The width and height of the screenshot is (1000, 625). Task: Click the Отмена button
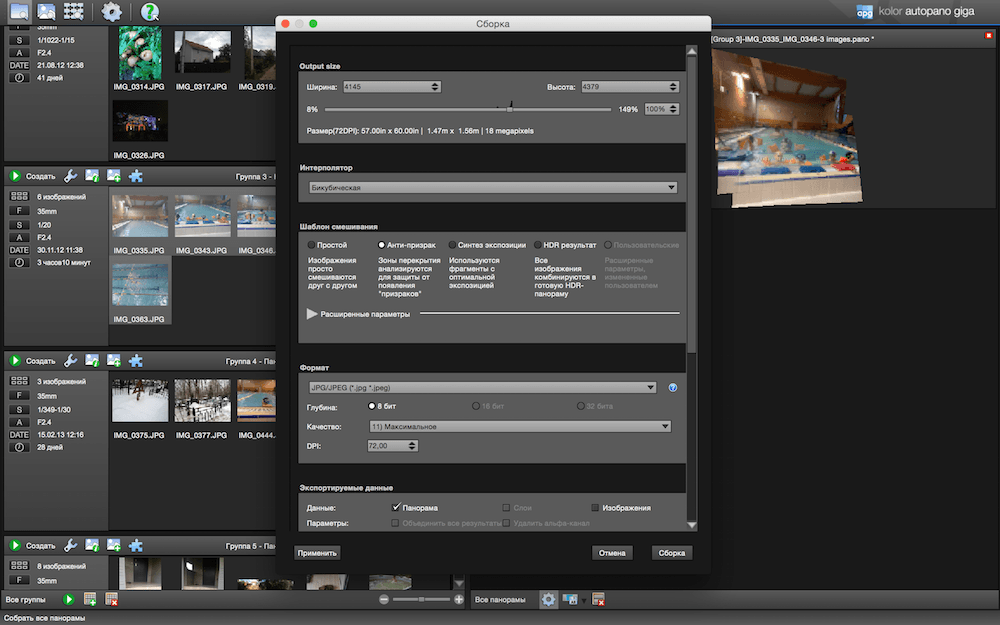[612, 553]
